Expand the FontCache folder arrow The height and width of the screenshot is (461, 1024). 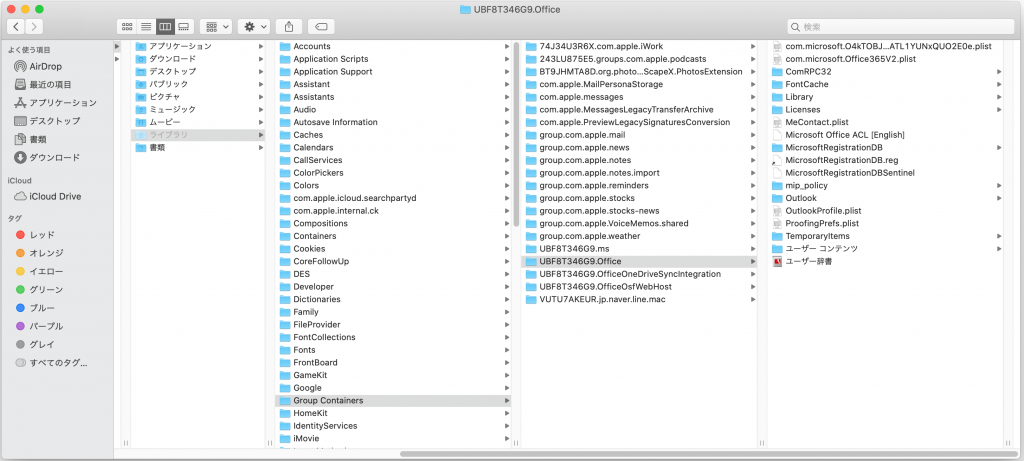pos(999,84)
